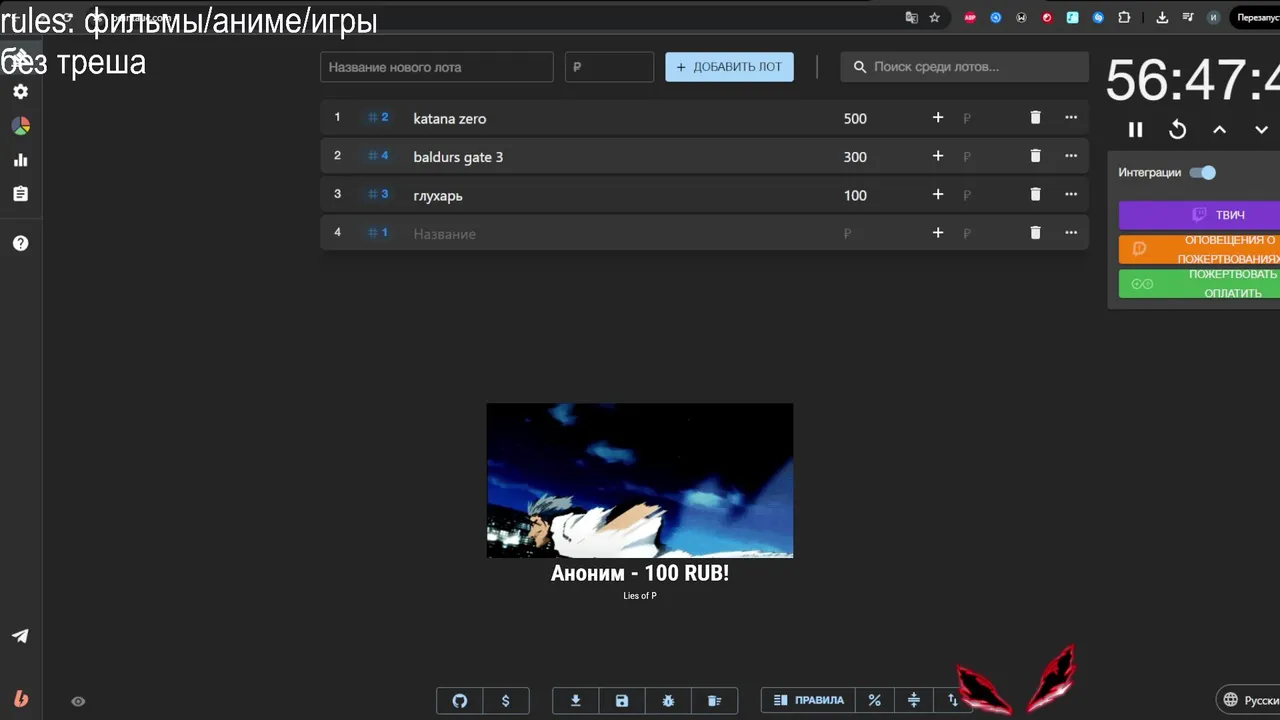1280x720 pixels.
Task: Open more options for katana zero
Action: (x=1071, y=117)
